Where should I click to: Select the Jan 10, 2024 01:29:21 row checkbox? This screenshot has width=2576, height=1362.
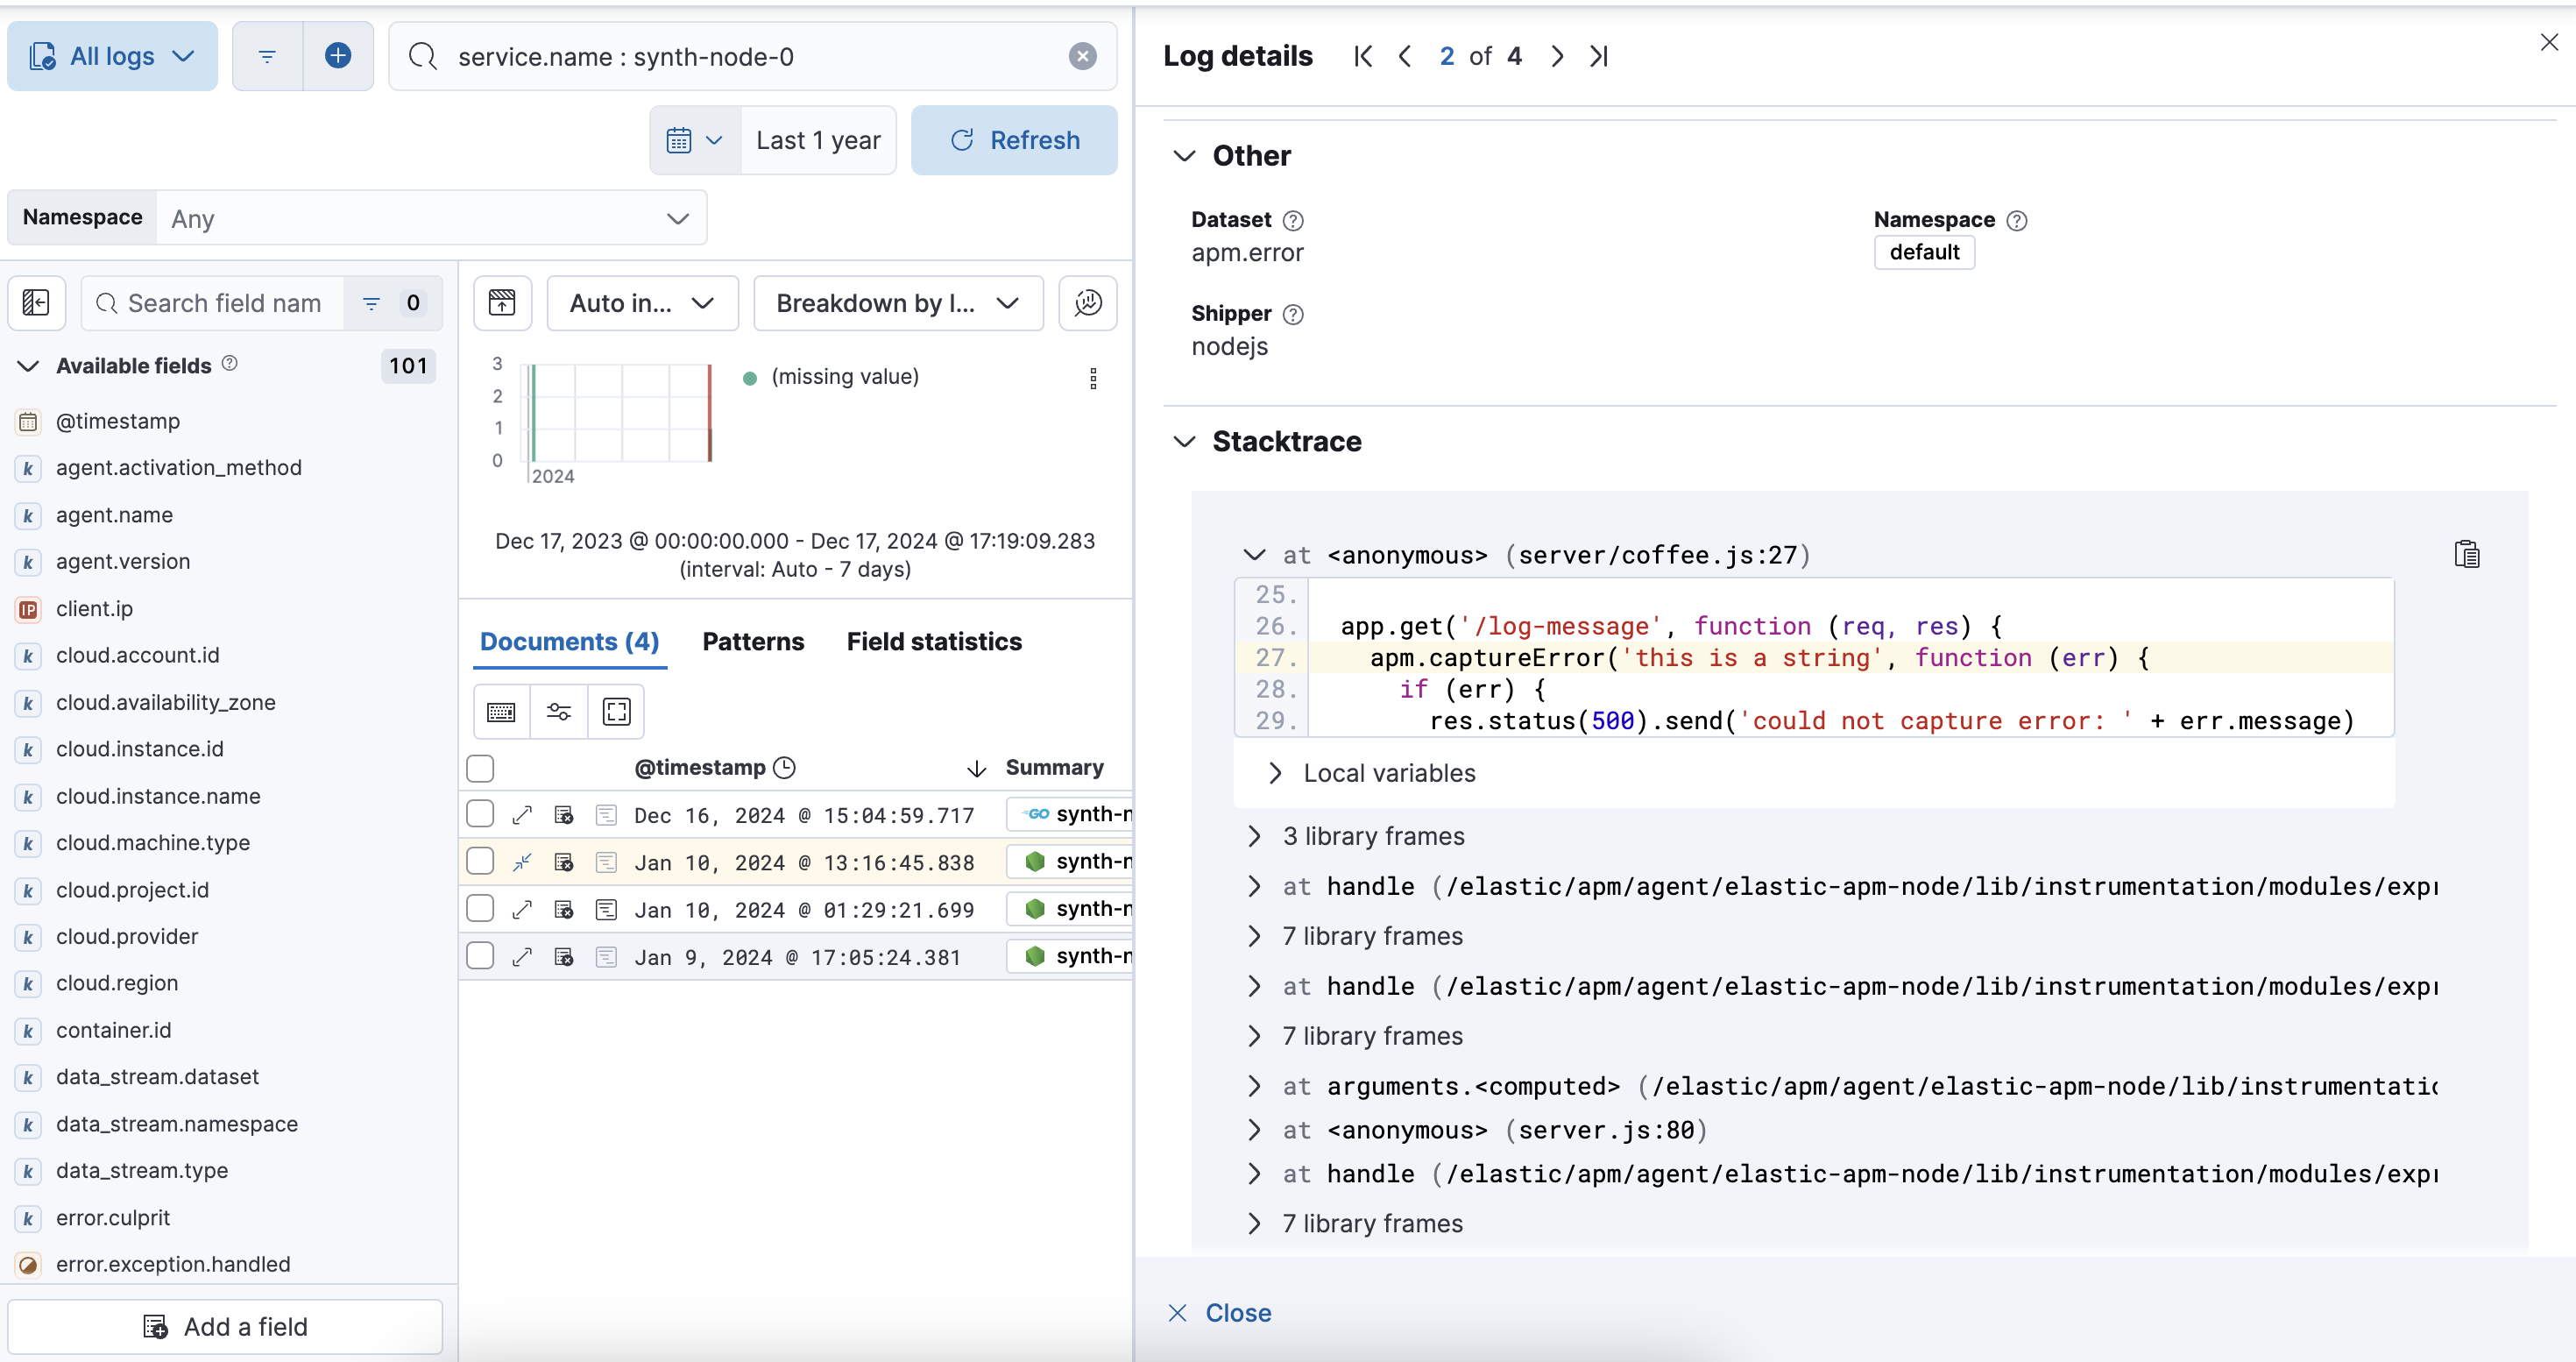point(480,909)
